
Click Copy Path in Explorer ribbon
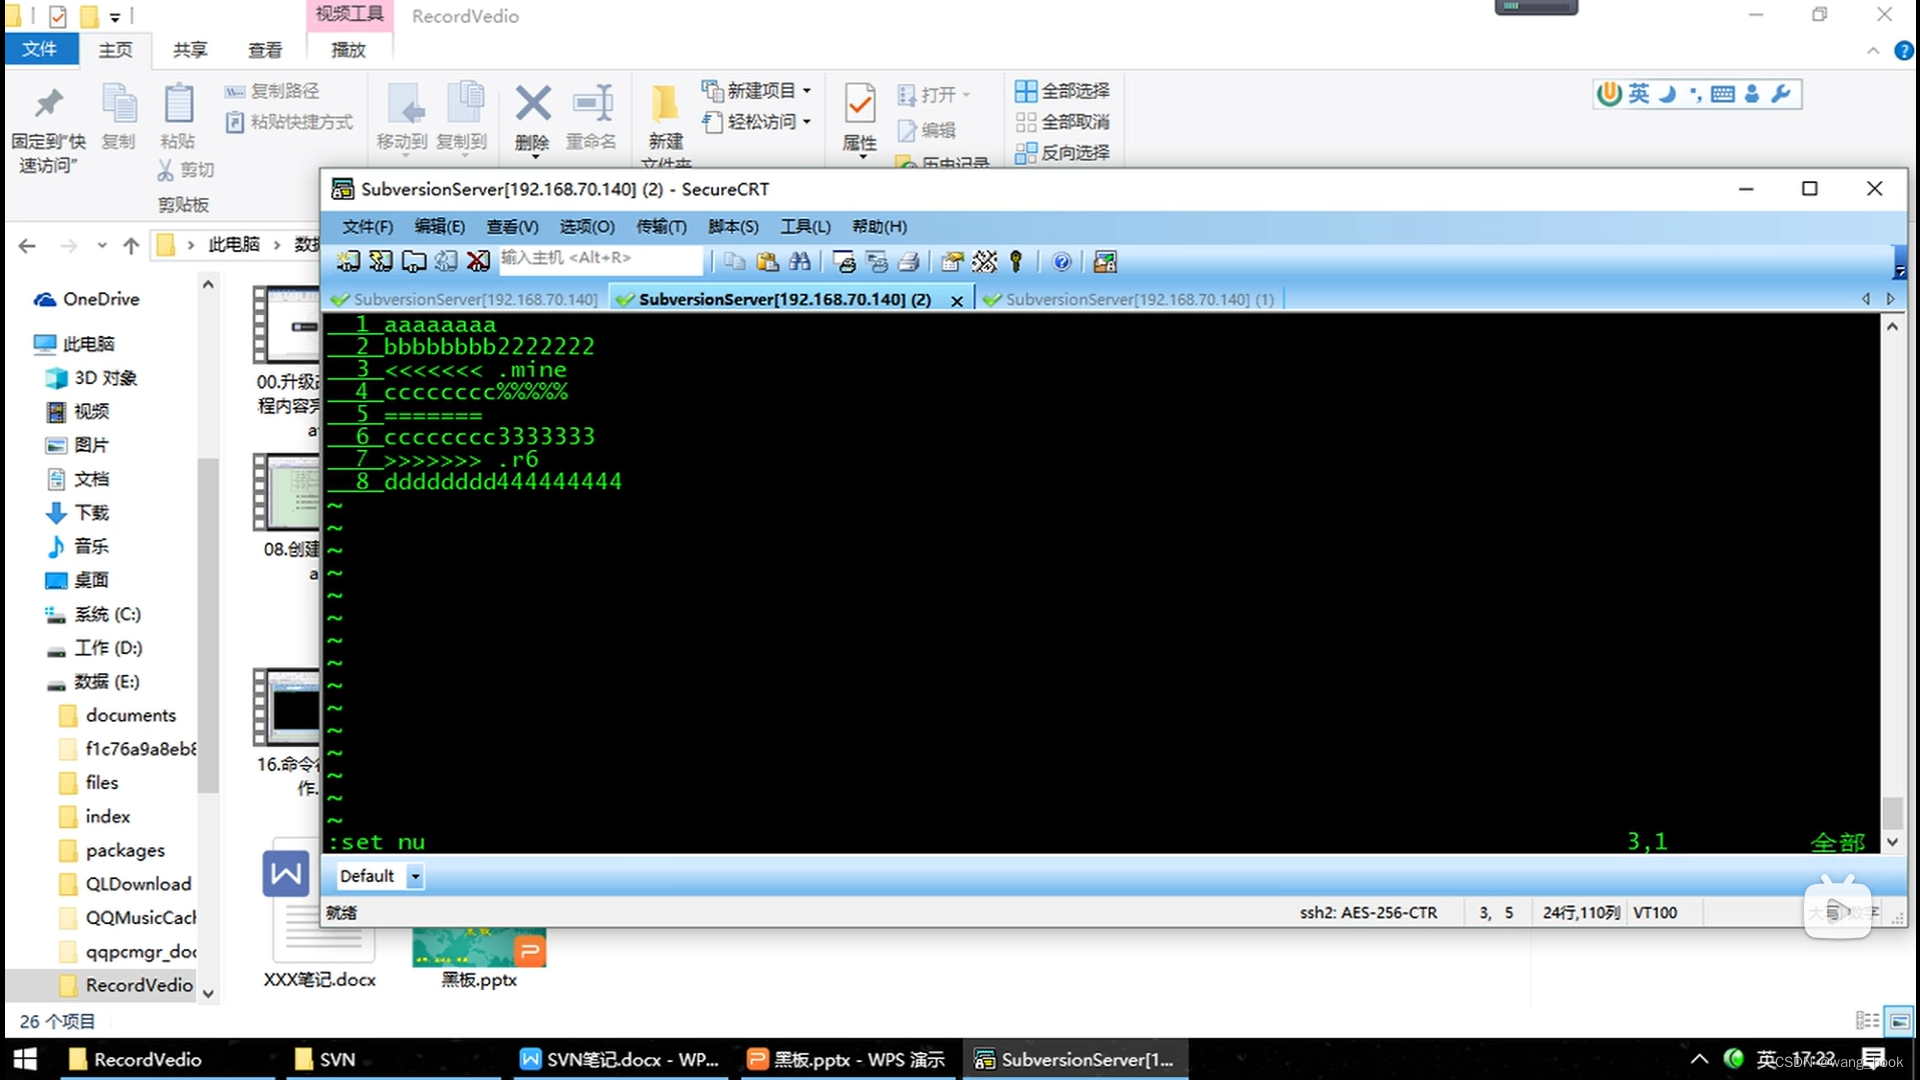(x=272, y=90)
